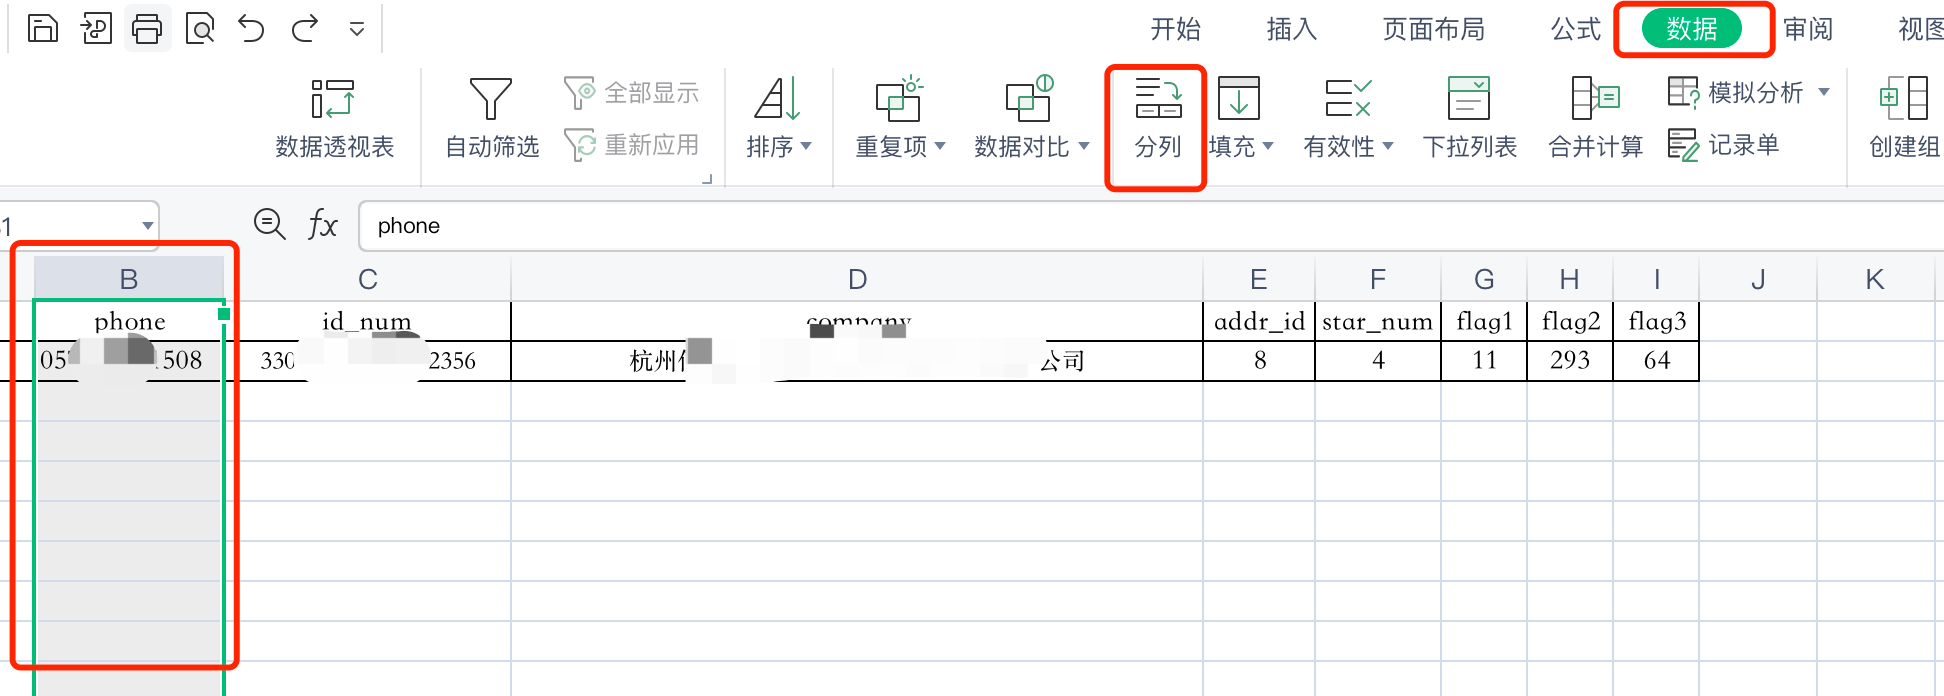The image size is (1944, 696).
Task: Open 合并计算 consolidate tool
Action: coord(1595,119)
